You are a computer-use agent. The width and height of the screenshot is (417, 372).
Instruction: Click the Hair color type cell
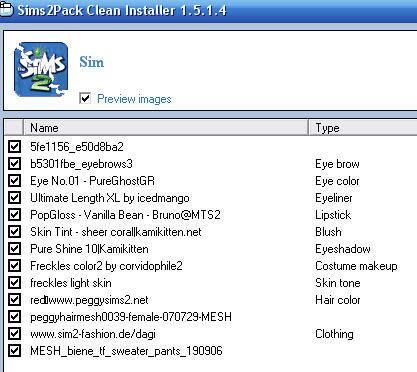click(338, 300)
